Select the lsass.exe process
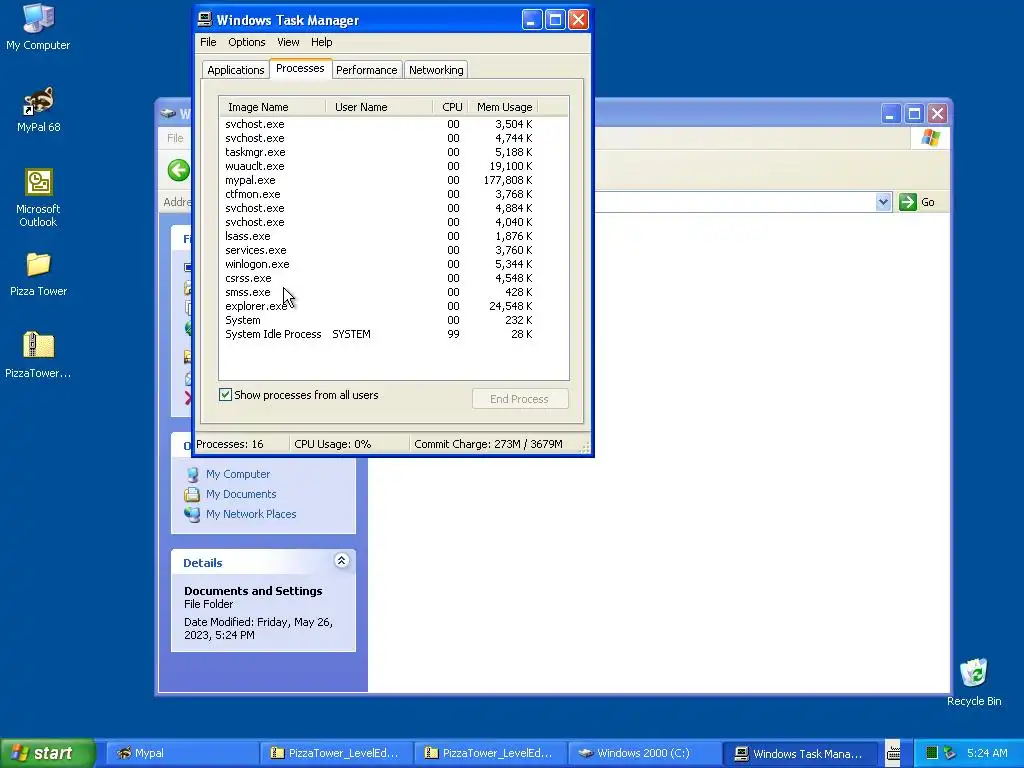 click(x=379, y=236)
